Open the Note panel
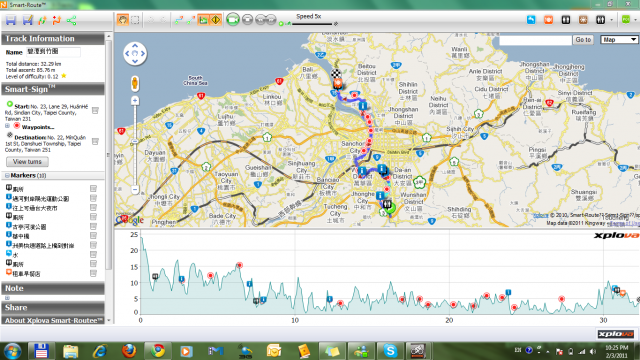The width and height of the screenshot is (640, 360). (x=53, y=288)
